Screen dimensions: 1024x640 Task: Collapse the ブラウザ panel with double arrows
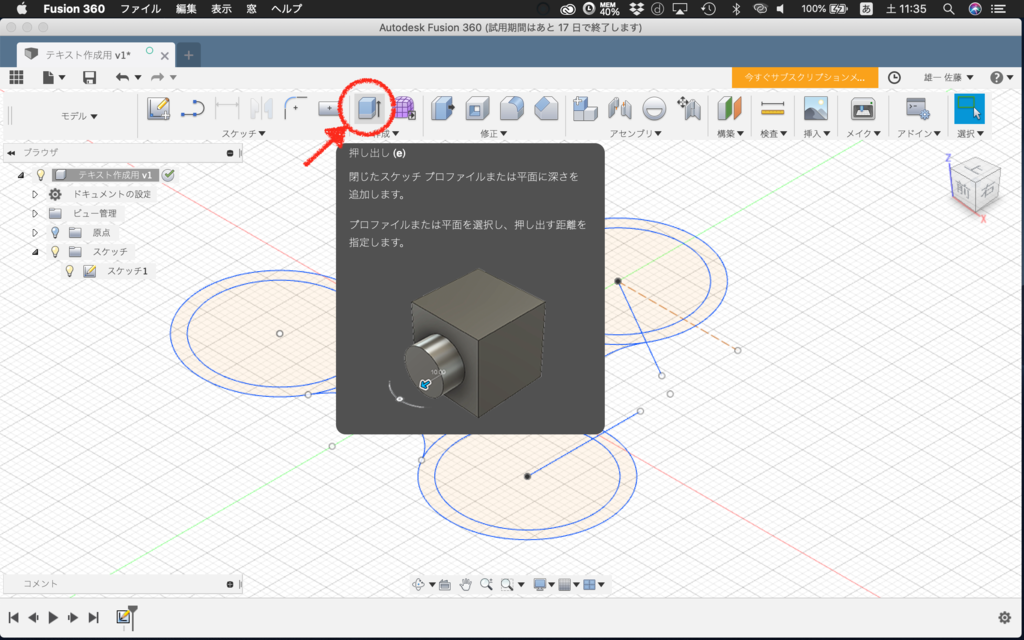click(11, 153)
